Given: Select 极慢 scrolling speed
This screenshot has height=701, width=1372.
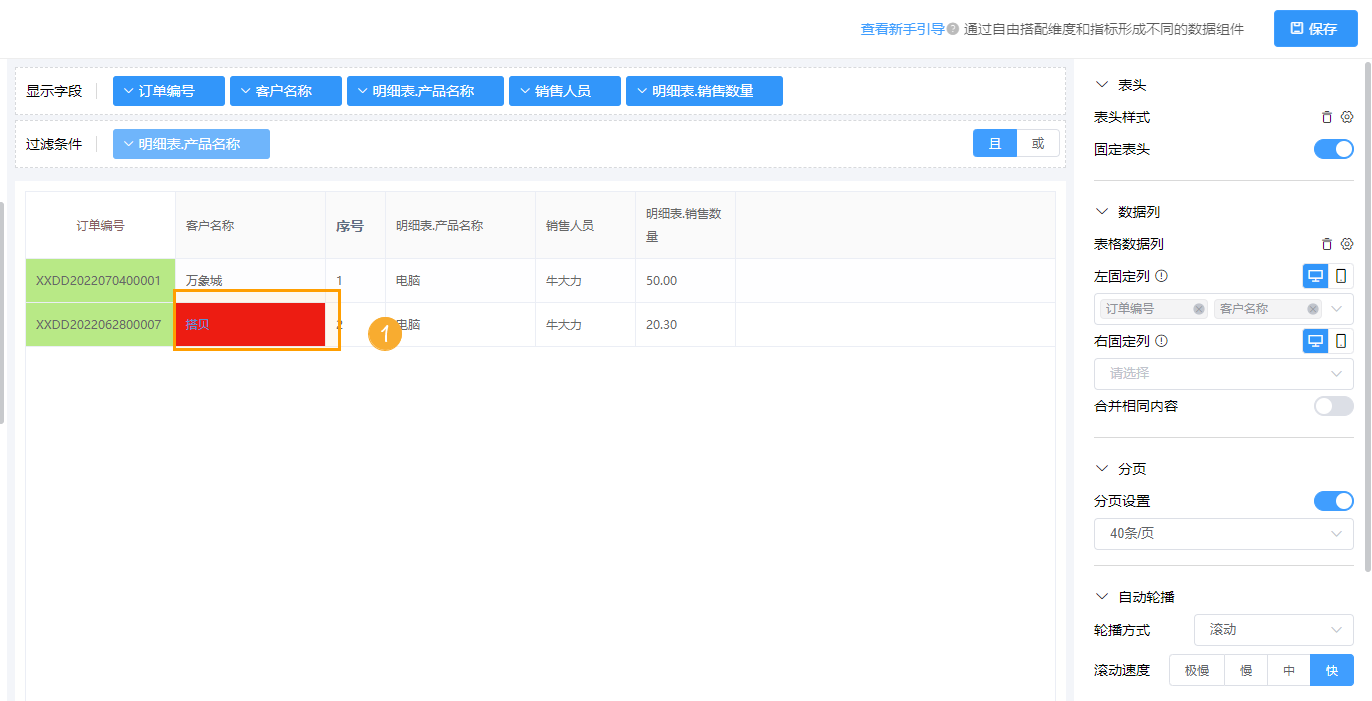Looking at the screenshot, I should pyautogui.click(x=1196, y=669).
